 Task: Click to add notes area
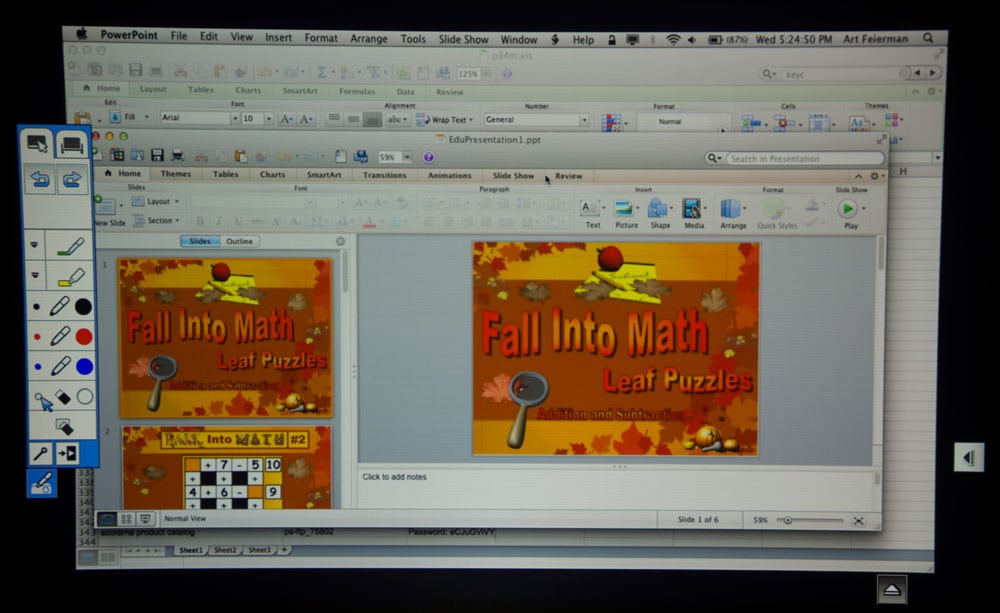point(617,488)
